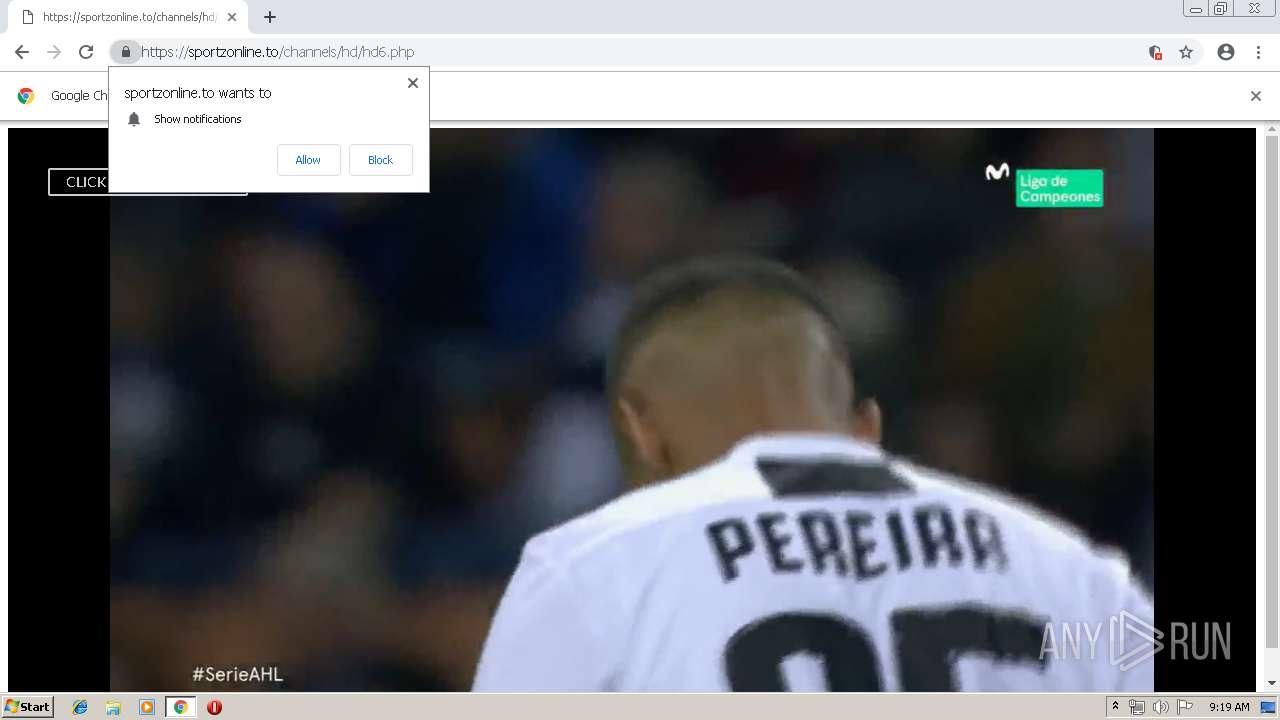Click the #SerieAHL hashtag overlay
Image resolution: width=1280 pixels, height=720 pixels.
click(238, 674)
